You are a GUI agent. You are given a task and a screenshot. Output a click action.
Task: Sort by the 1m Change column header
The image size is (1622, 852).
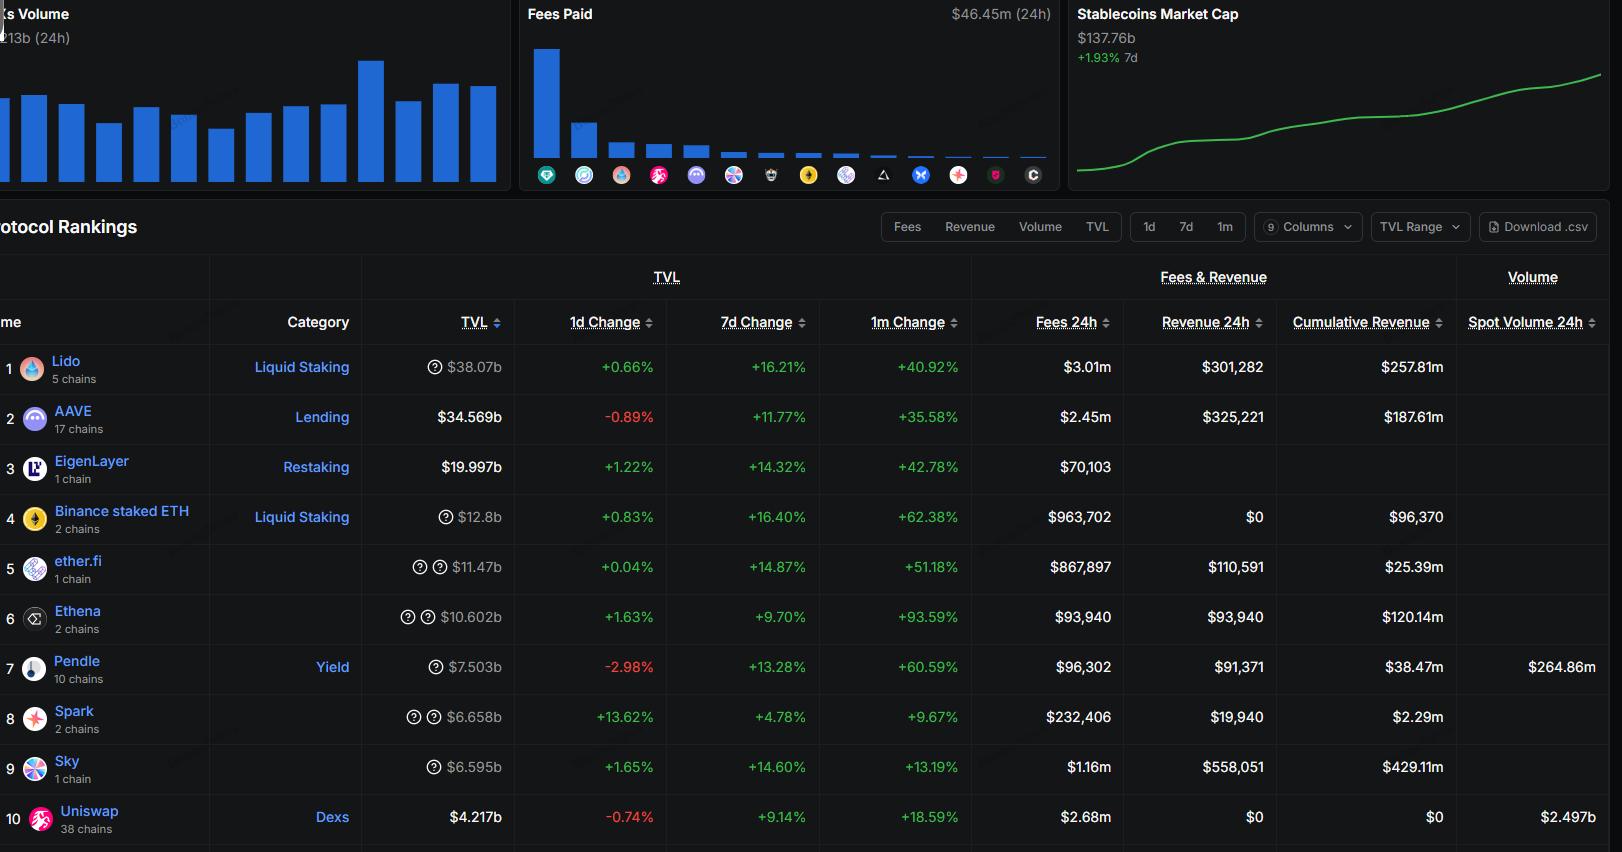[x=914, y=322]
